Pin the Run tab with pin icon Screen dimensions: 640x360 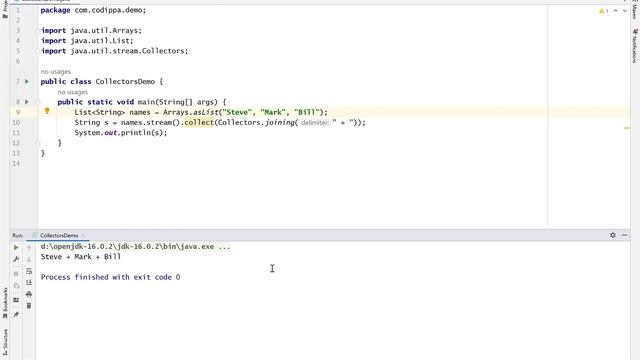tap(16, 315)
